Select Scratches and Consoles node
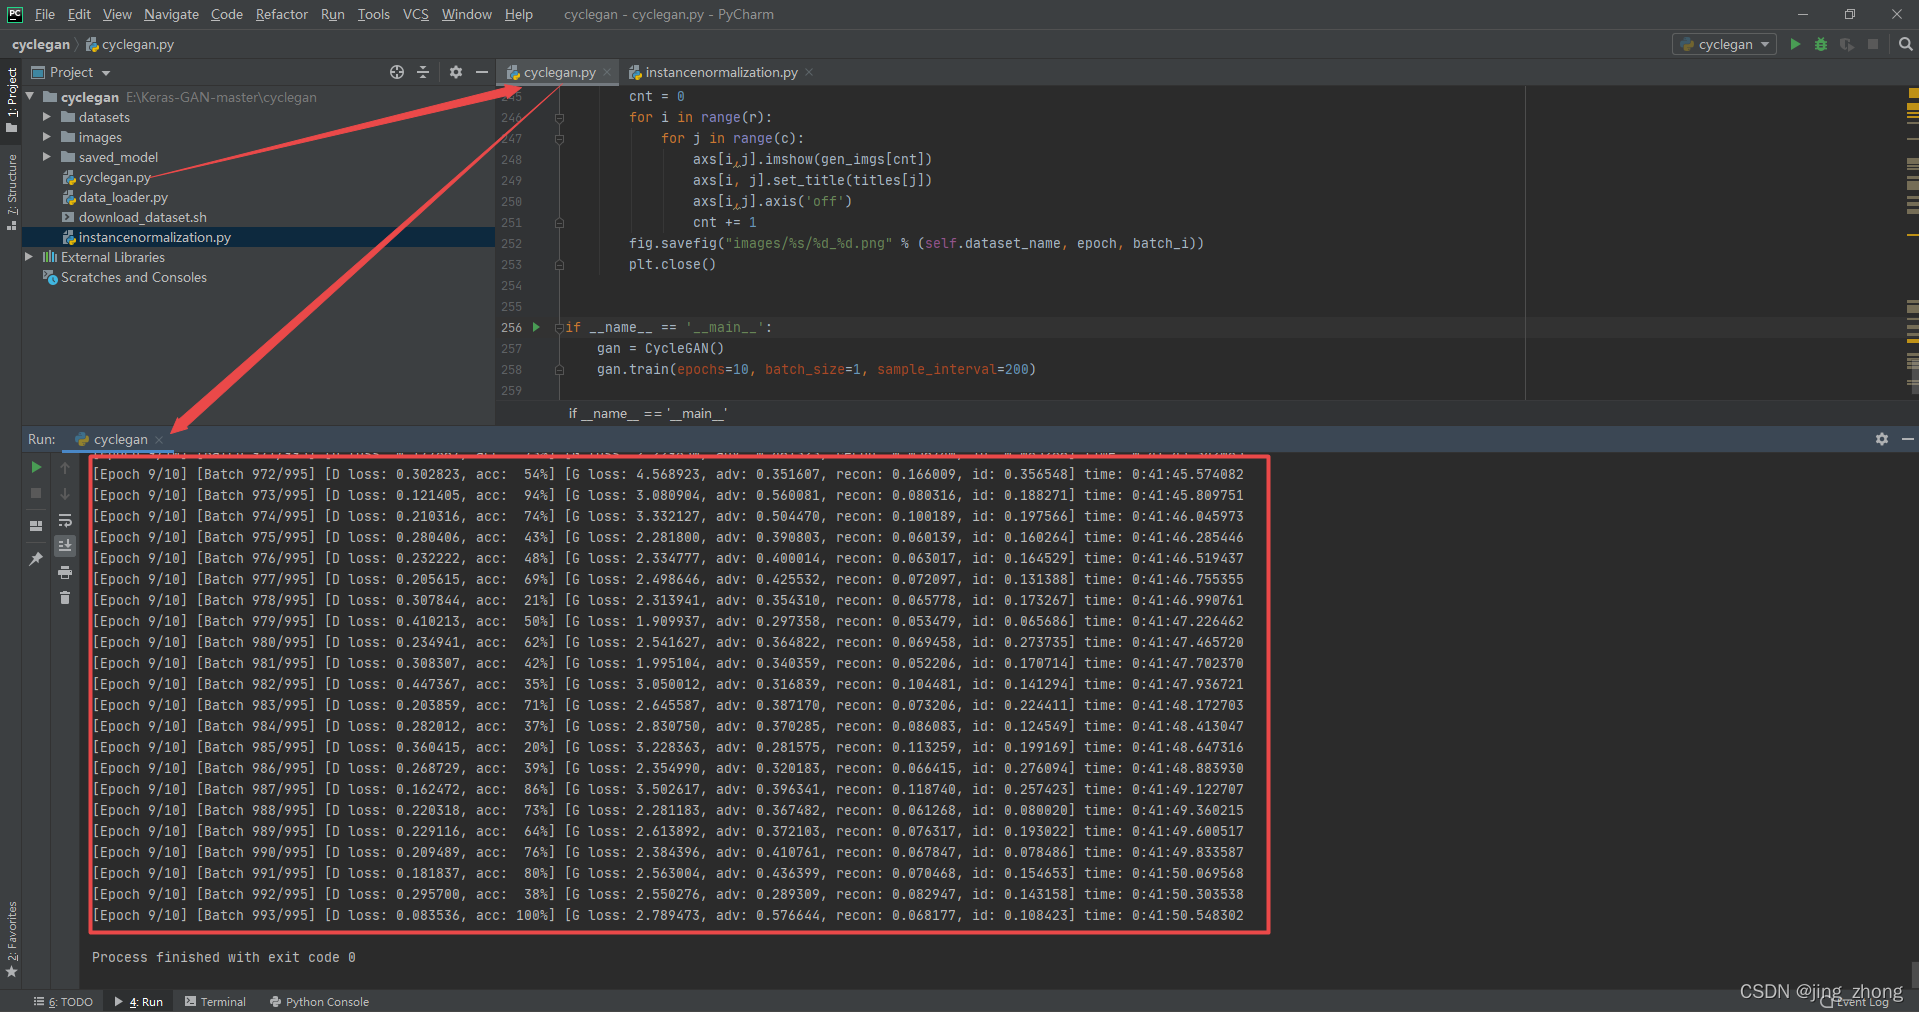The width and height of the screenshot is (1919, 1012). 133,277
